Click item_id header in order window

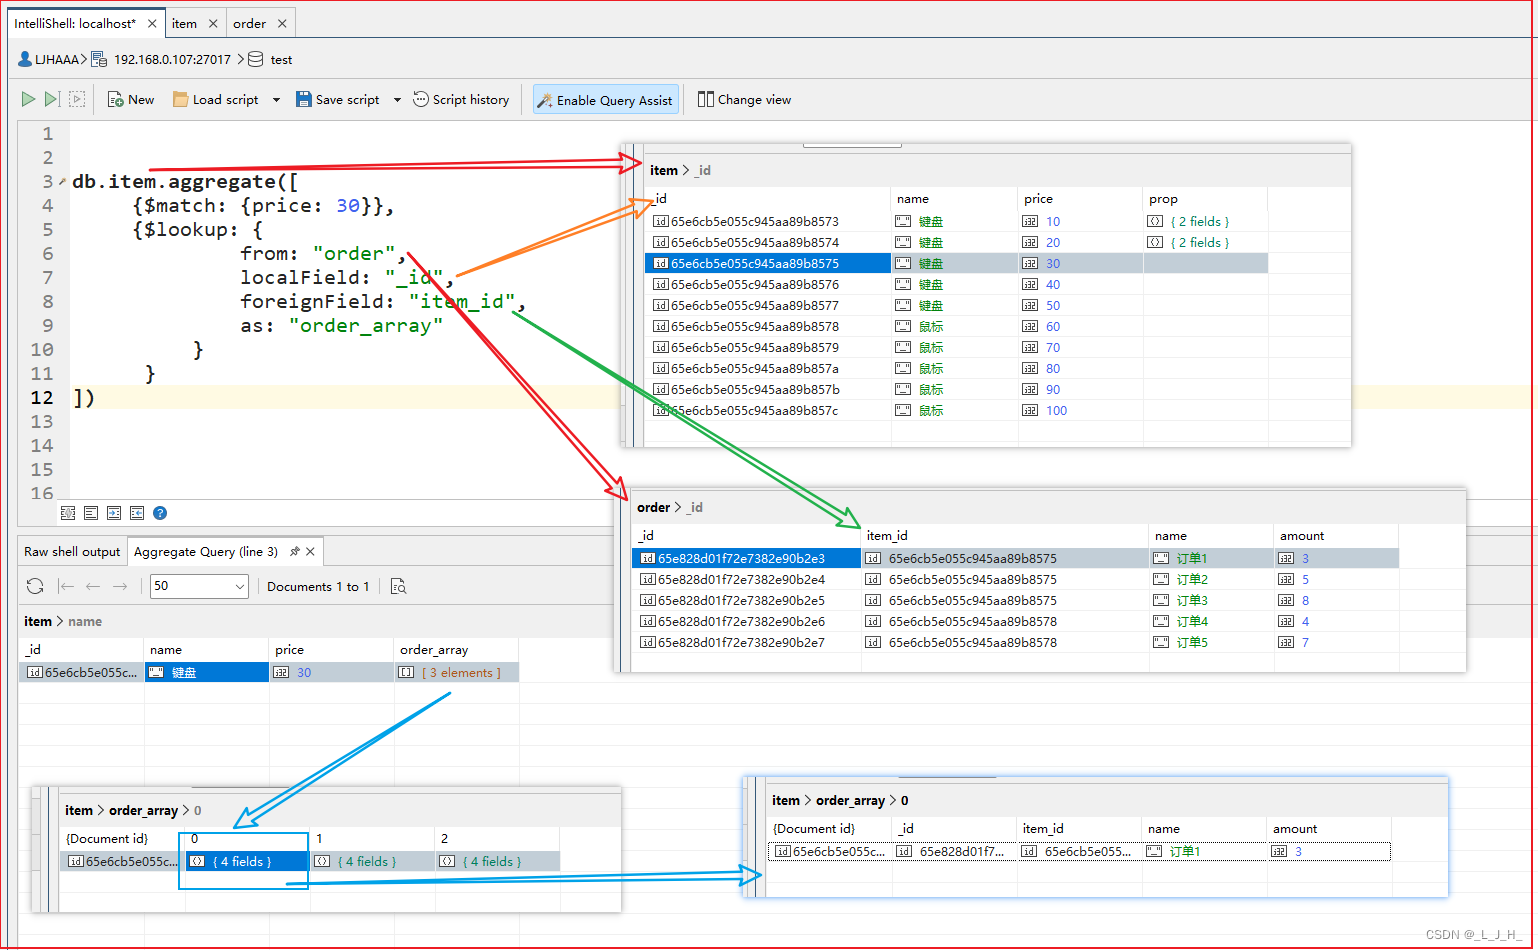(x=886, y=535)
